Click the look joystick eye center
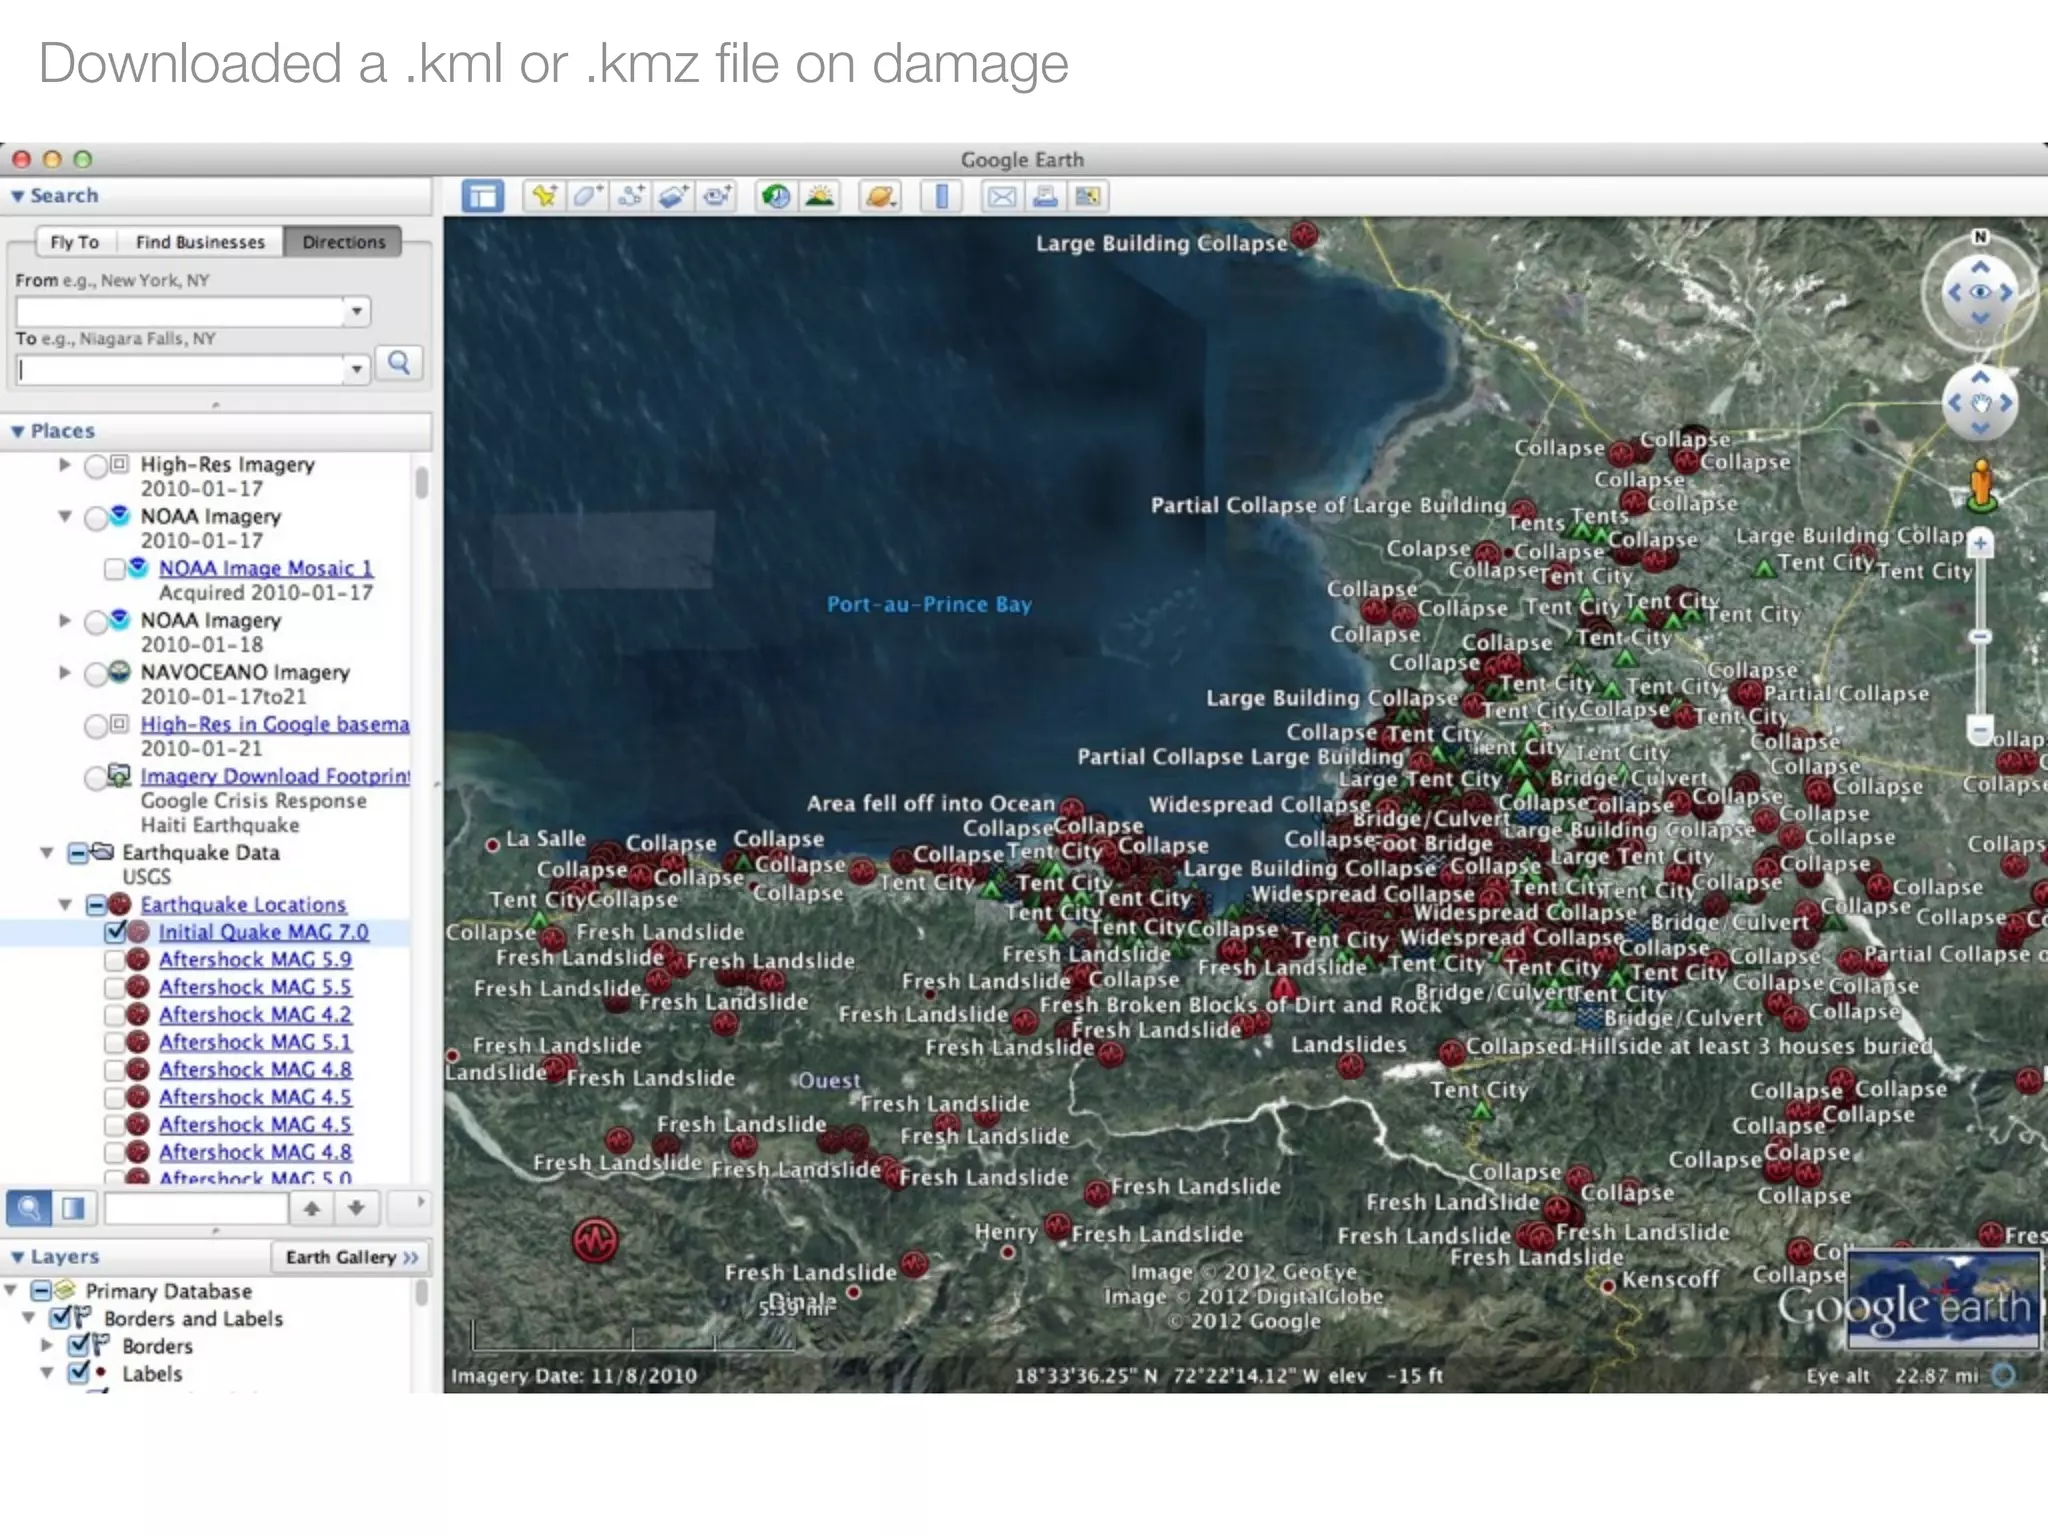The height and width of the screenshot is (1536, 2048). click(1980, 293)
